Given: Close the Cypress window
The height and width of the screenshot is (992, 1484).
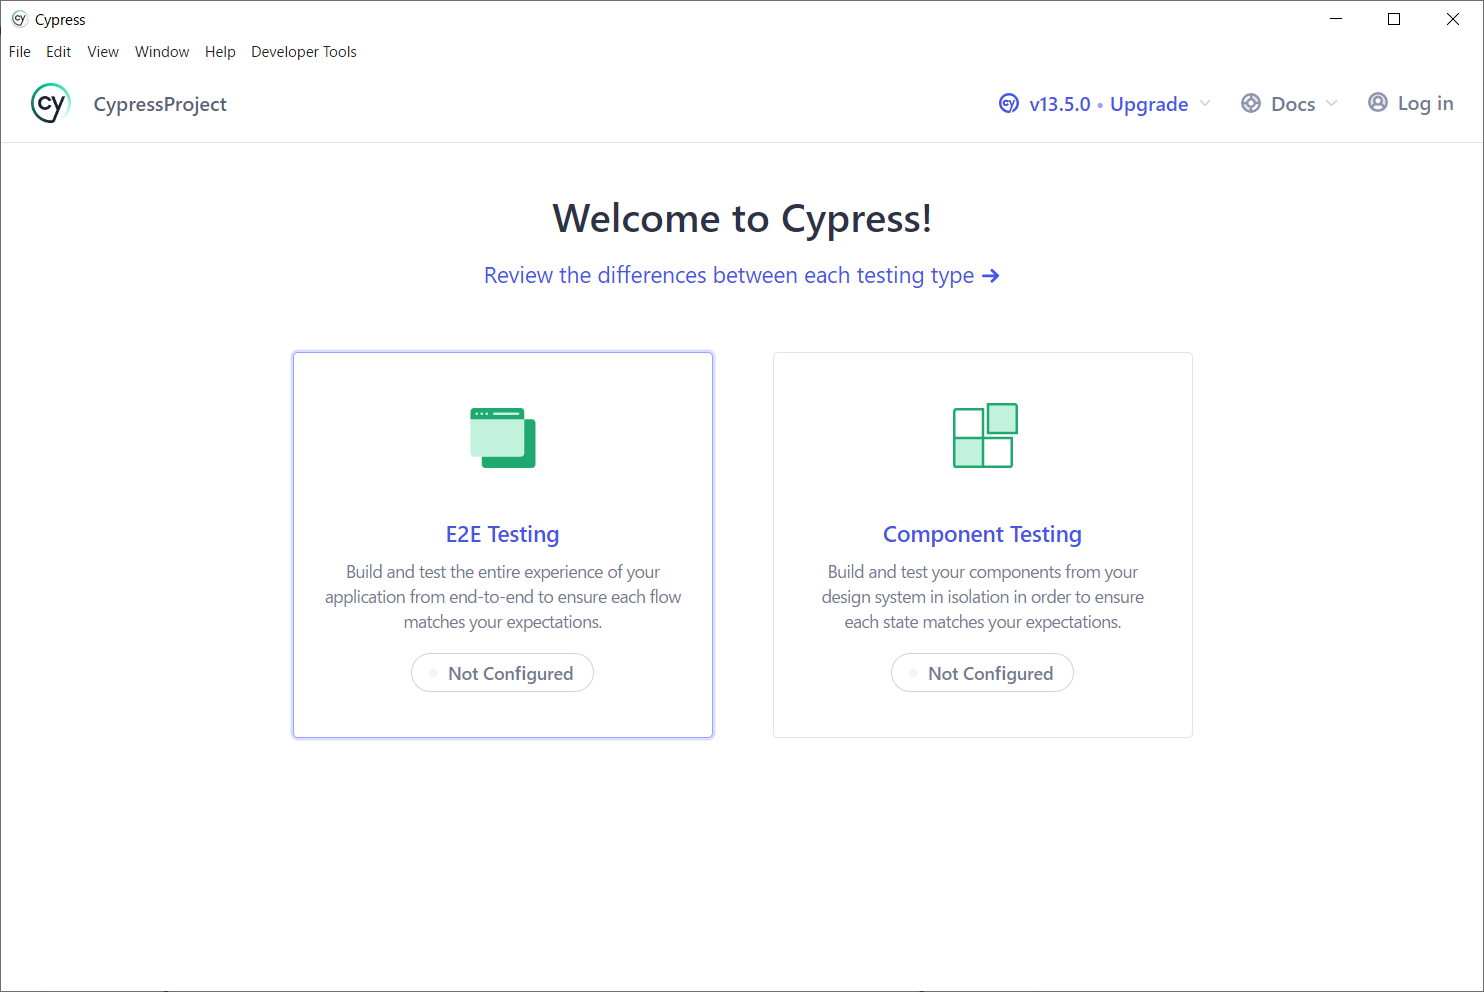Looking at the screenshot, I should tap(1453, 19).
